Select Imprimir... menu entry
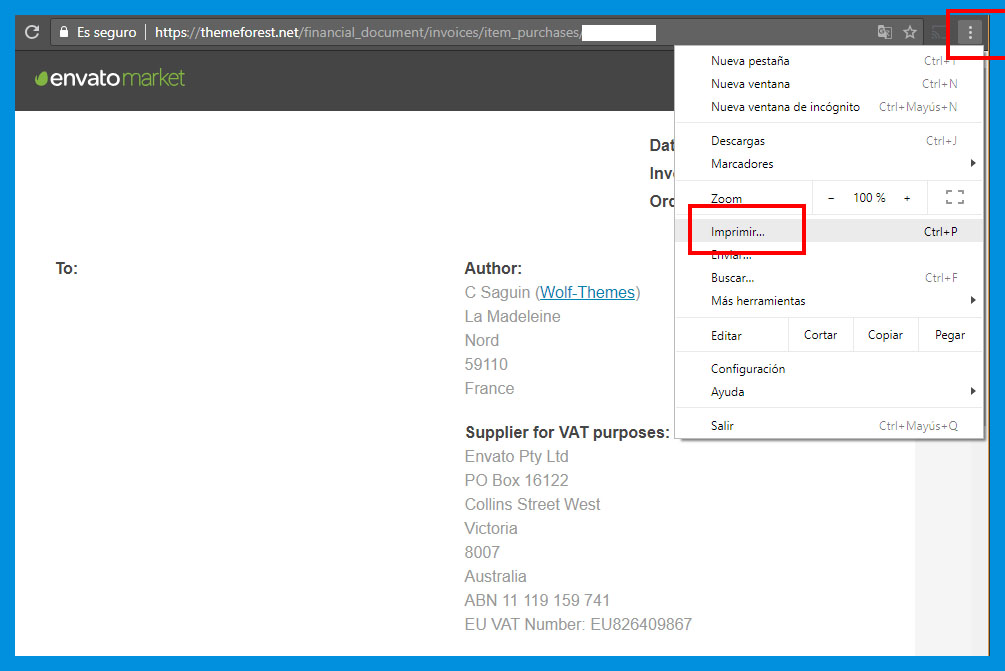1005x671 pixels. click(829, 231)
